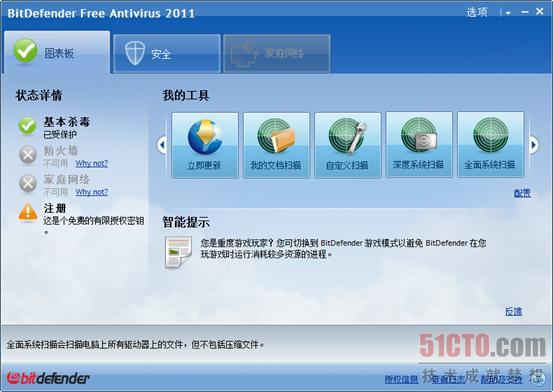Click the 状态详情 section heading

tap(39, 95)
